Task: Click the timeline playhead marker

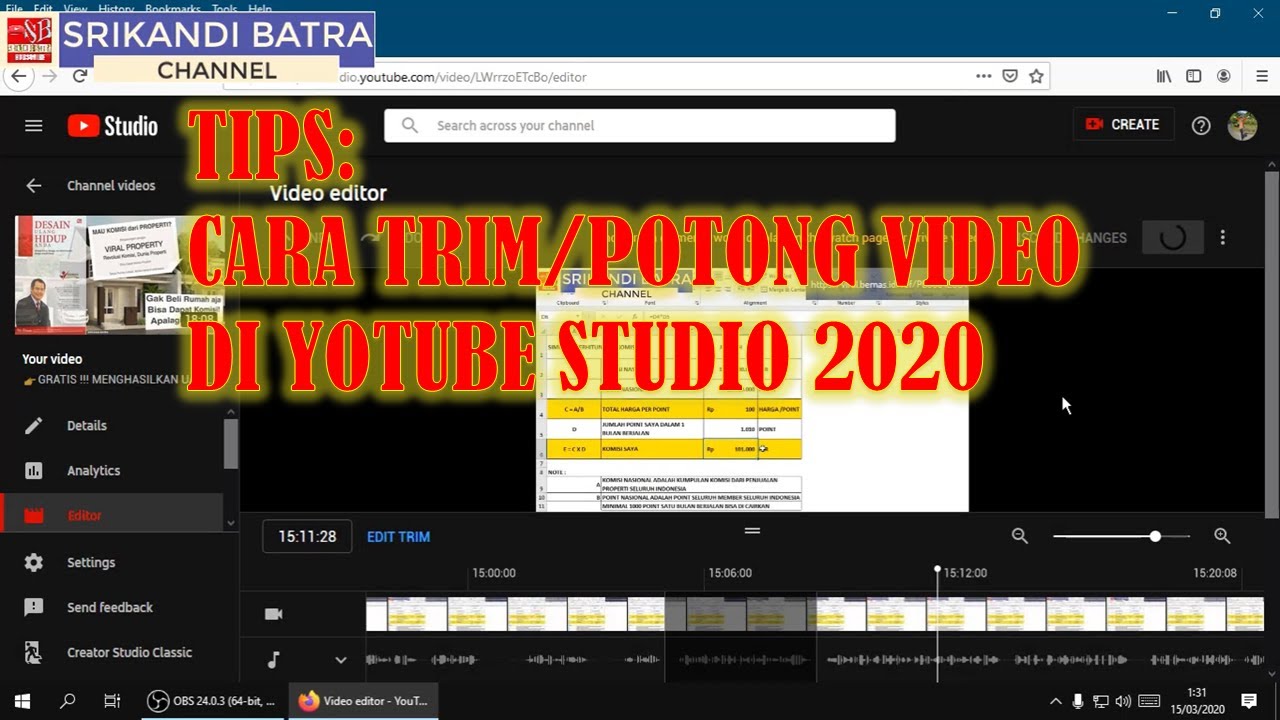Action: 937,569
